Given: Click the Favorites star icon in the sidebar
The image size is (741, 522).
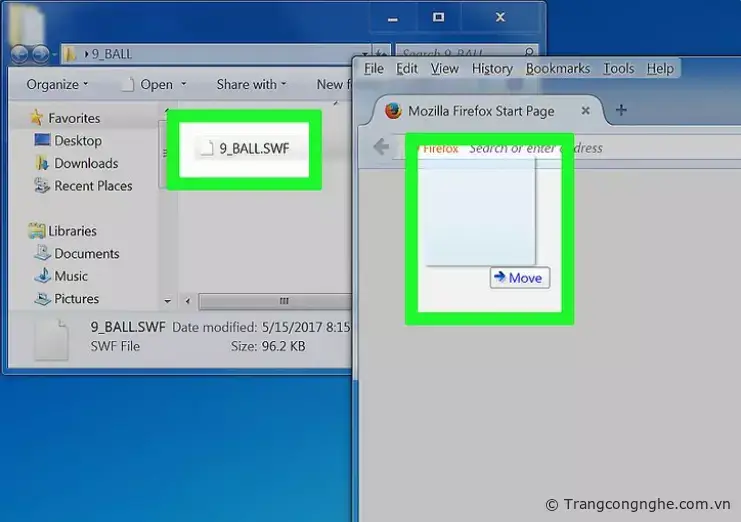Looking at the screenshot, I should tap(37, 118).
